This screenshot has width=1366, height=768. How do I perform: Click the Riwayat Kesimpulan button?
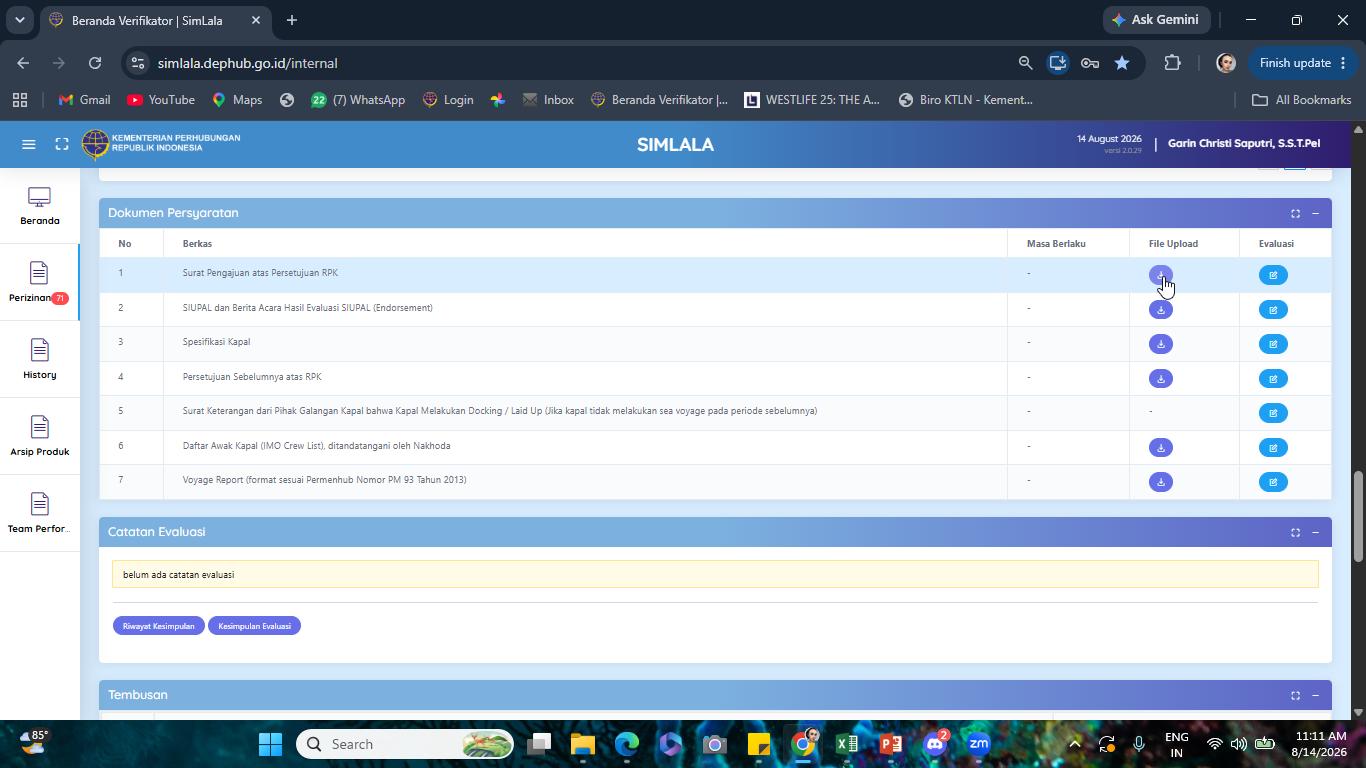159,626
